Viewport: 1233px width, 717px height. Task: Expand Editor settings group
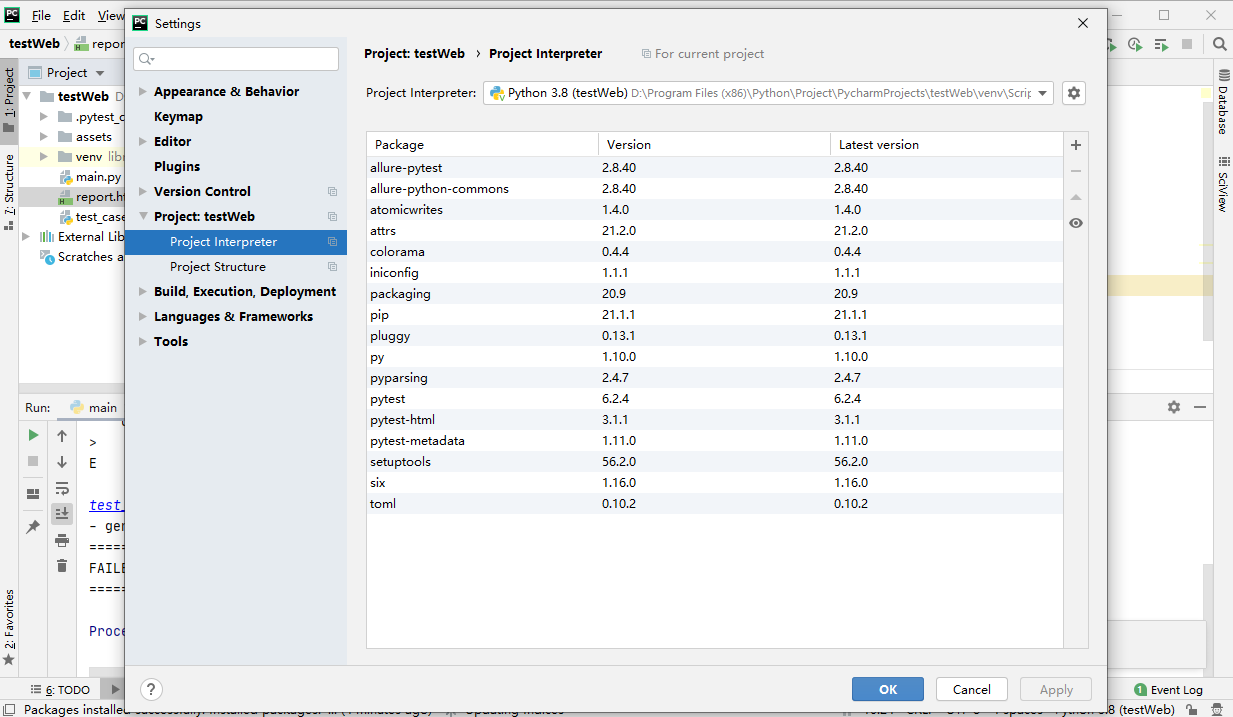[x=142, y=142]
